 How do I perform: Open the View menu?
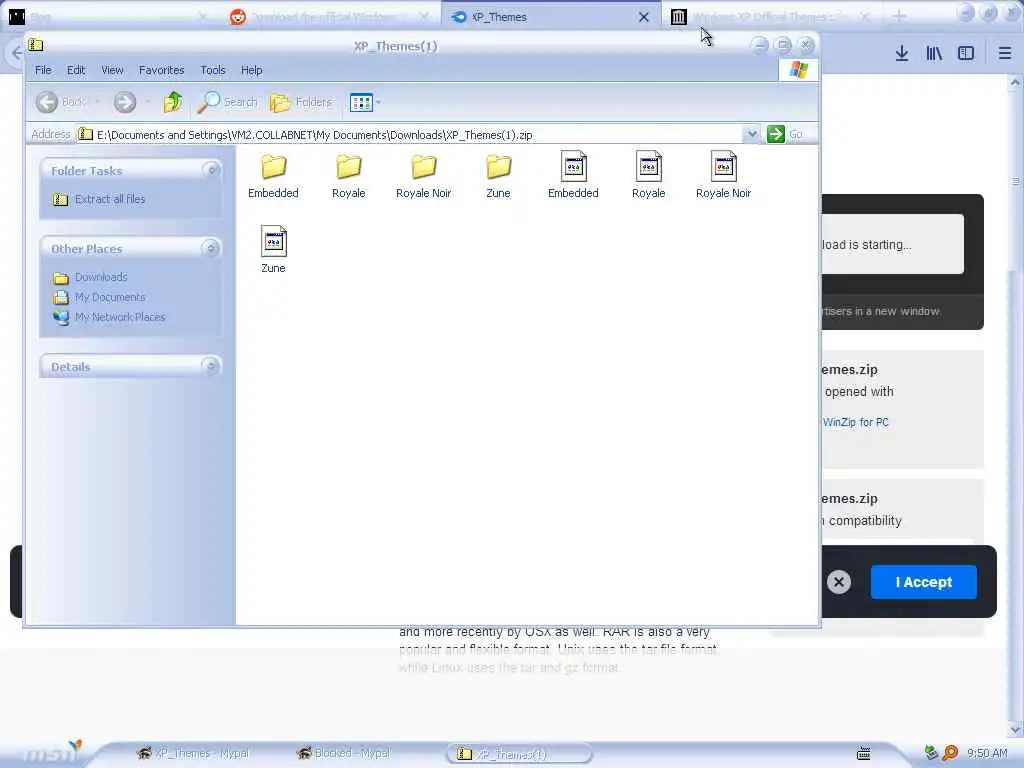112,70
